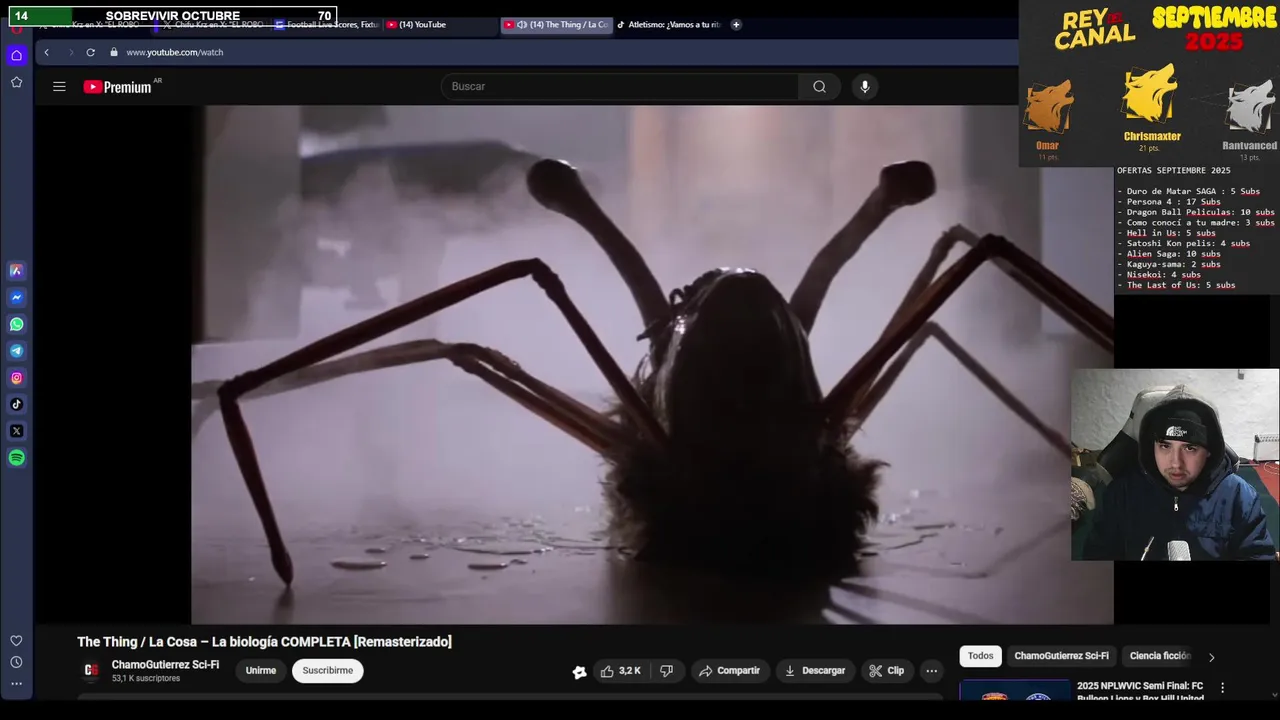1280x720 pixels.
Task: Open a new browser tab with plus
Action: pyautogui.click(x=736, y=25)
